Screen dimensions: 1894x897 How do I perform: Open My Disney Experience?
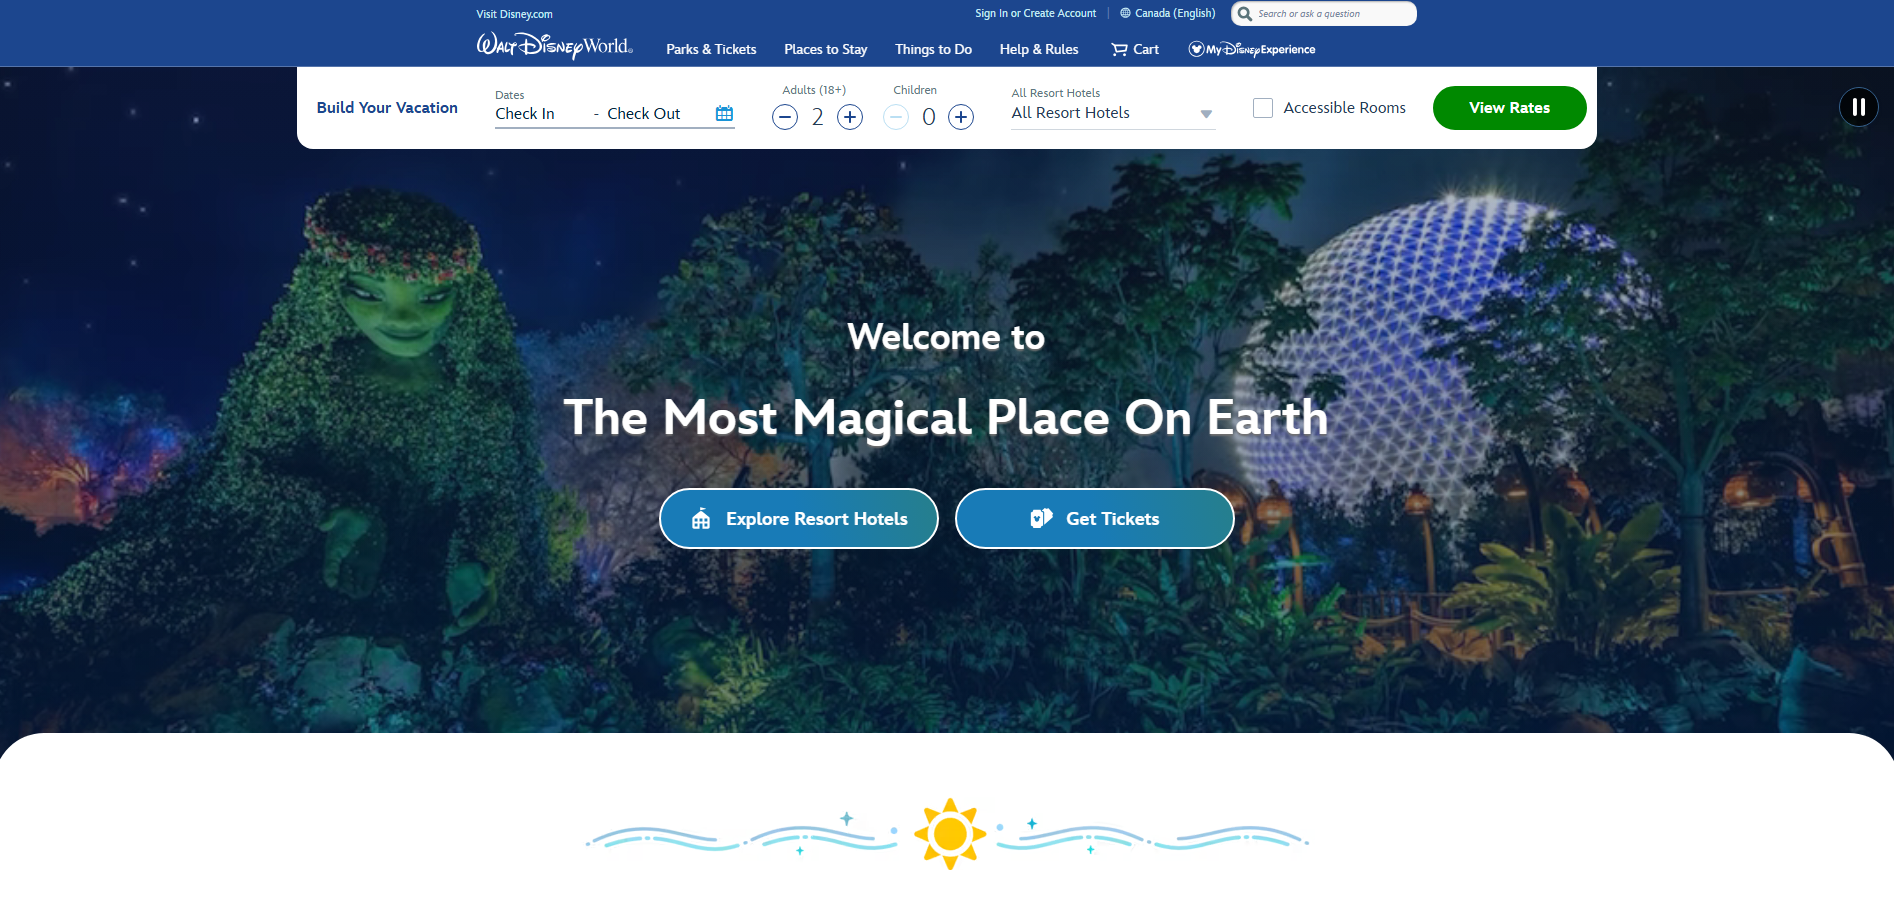coord(1252,49)
